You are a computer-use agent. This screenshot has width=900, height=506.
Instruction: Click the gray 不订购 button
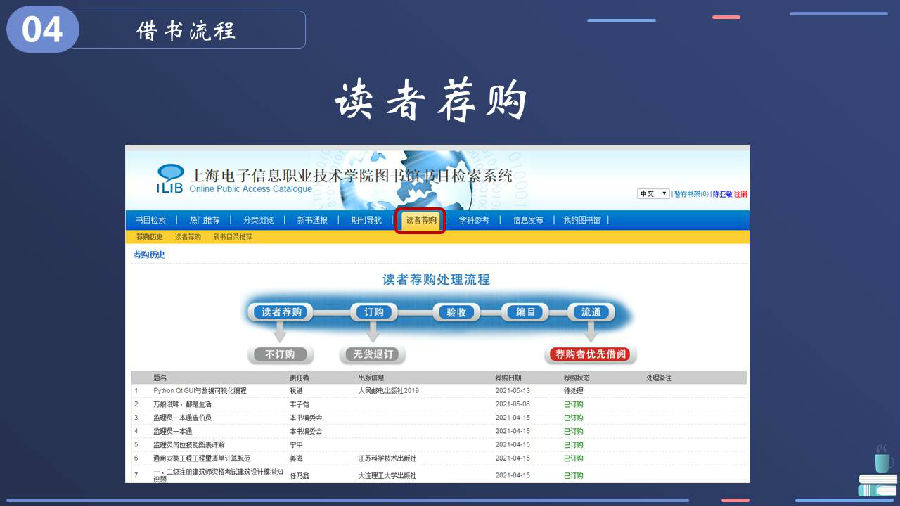(x=281, y=354)
